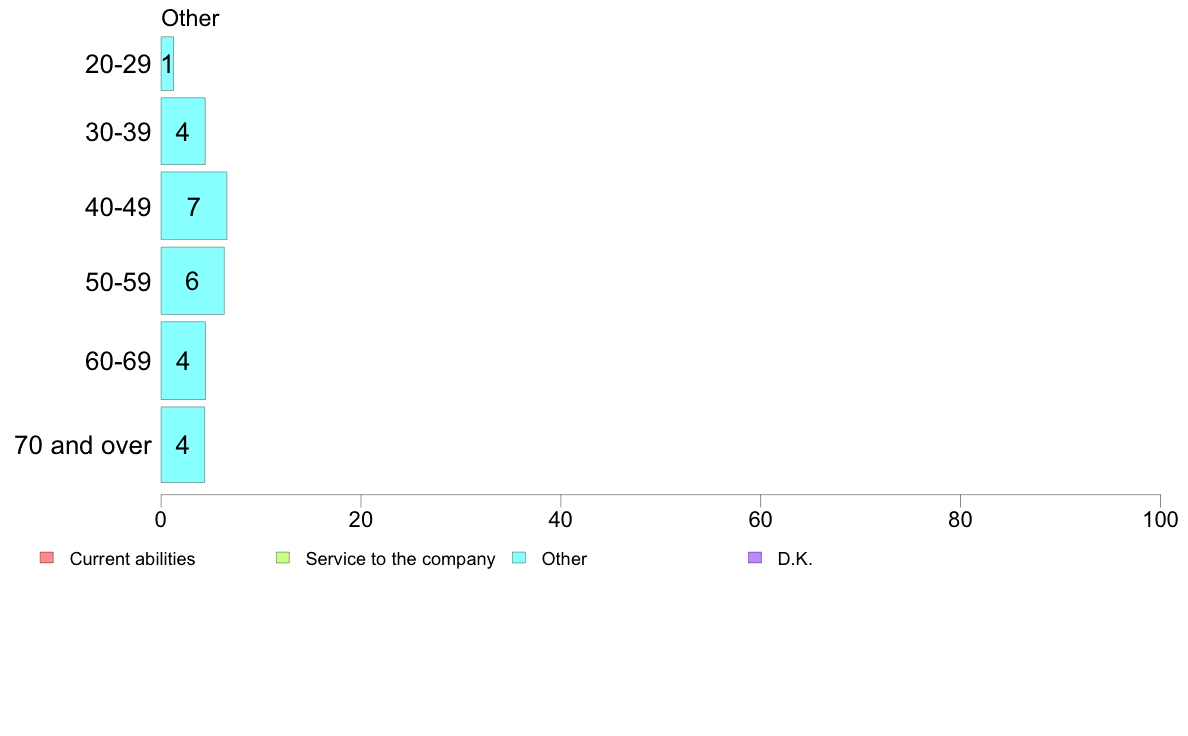
Task: Click the Current abilities legend label
Action: pos(133,559)
